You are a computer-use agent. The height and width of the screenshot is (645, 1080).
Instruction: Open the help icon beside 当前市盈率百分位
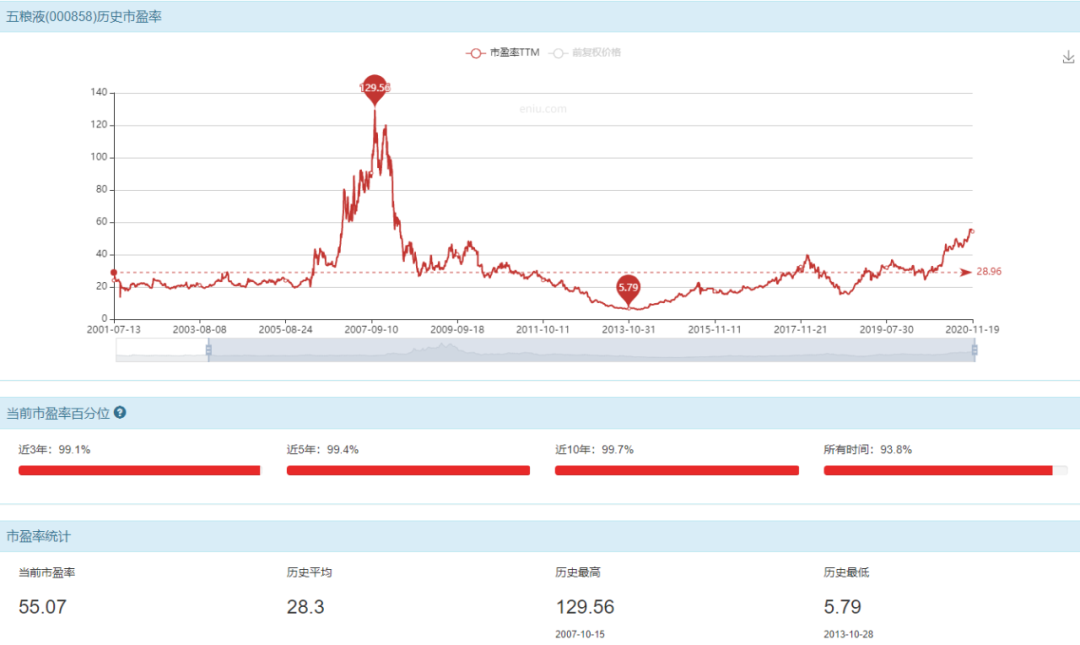tap(120, 413)
